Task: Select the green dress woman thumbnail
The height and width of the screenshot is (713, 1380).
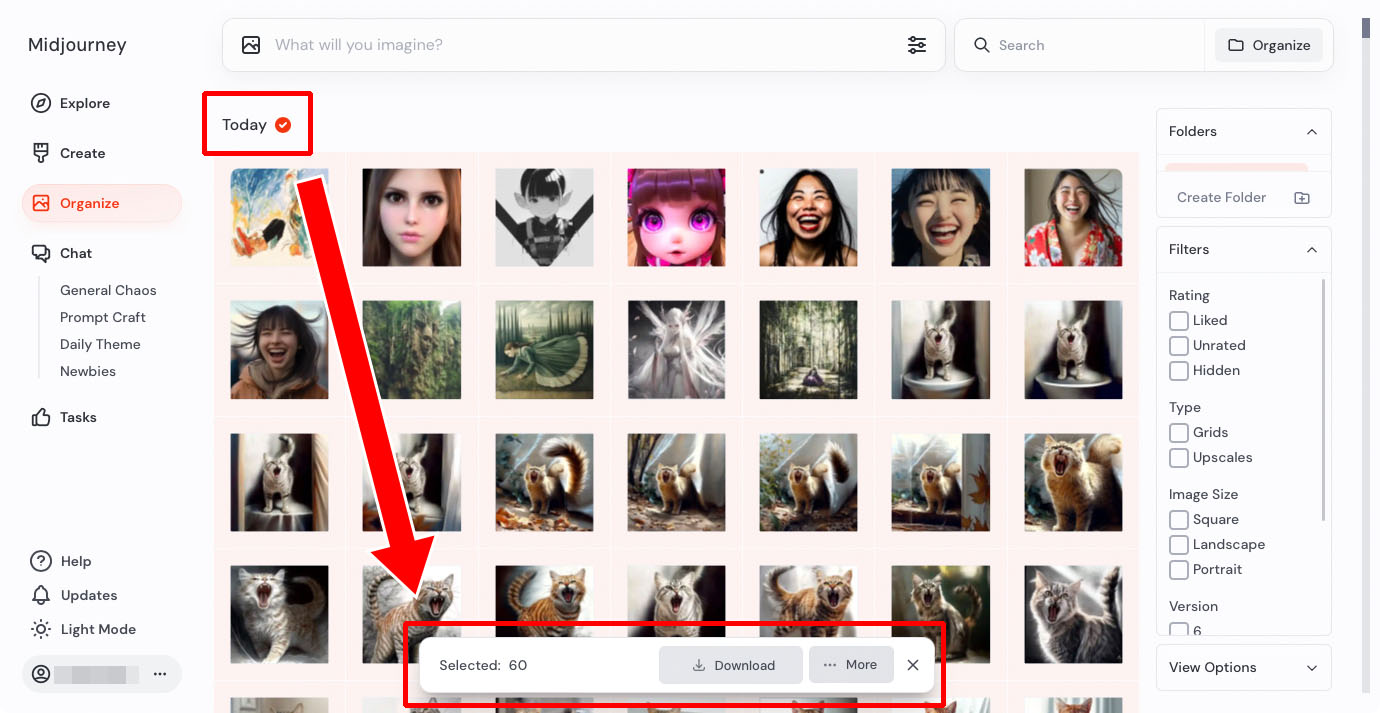Action: pos(544,350)
